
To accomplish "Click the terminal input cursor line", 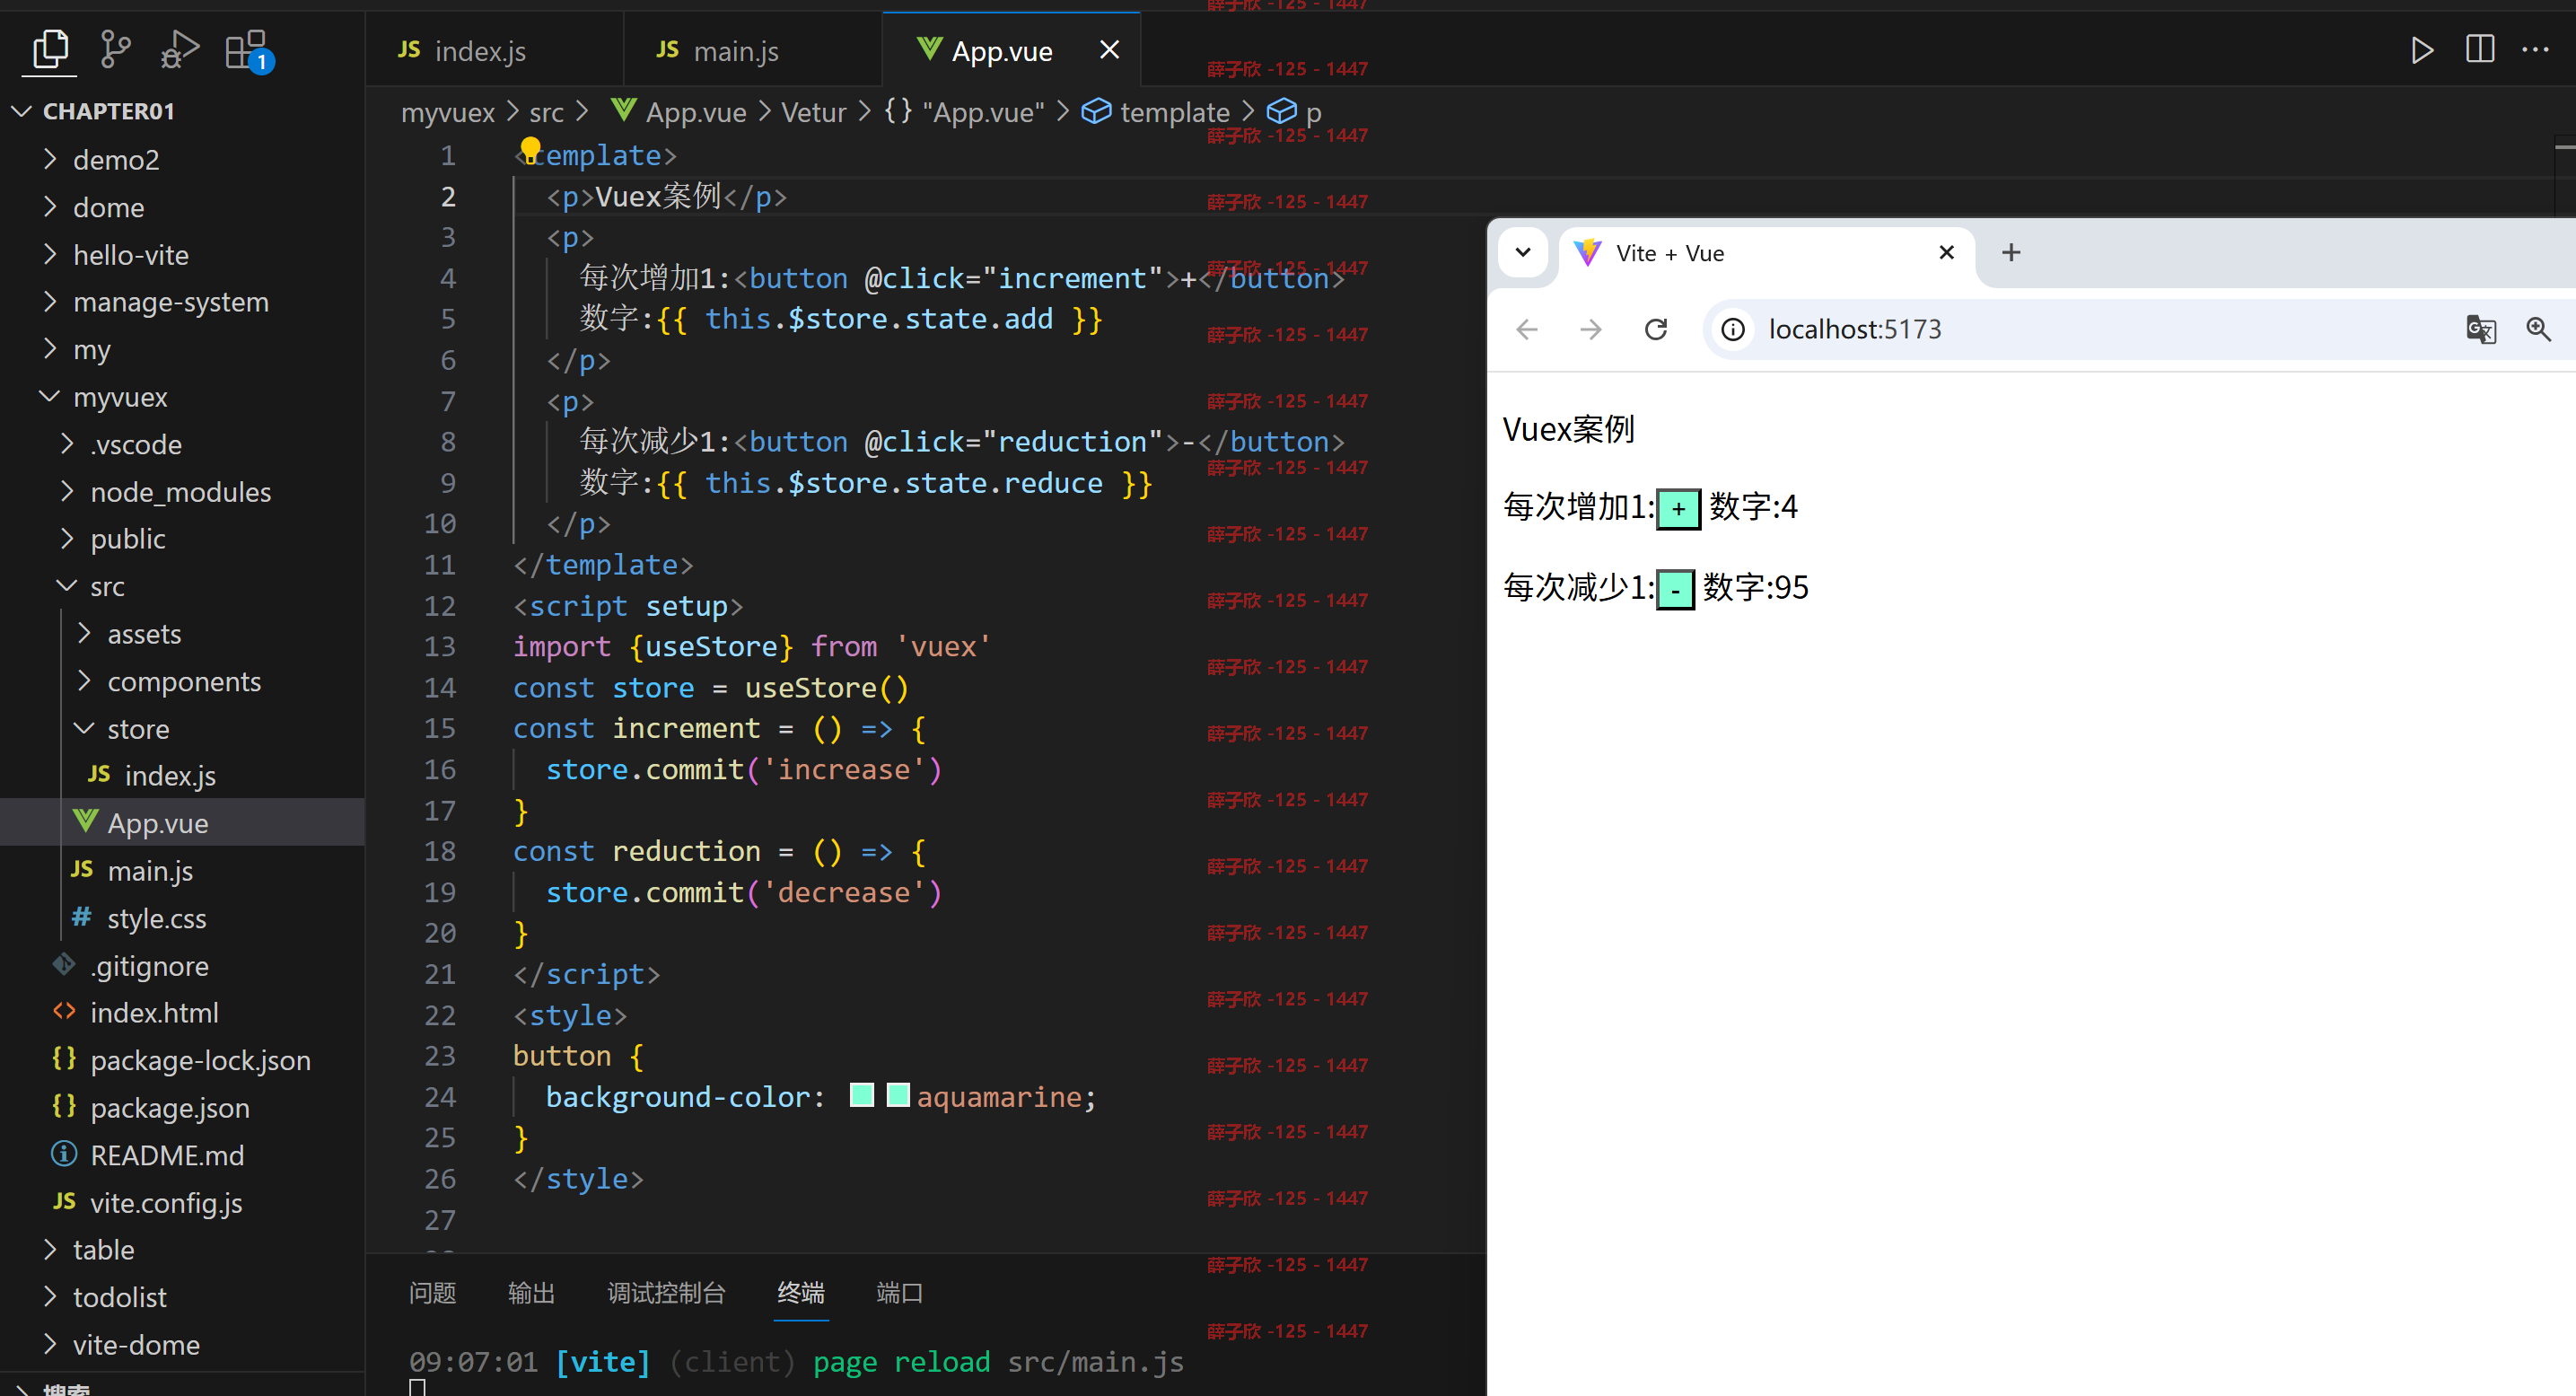I will tap(417, 1387).
